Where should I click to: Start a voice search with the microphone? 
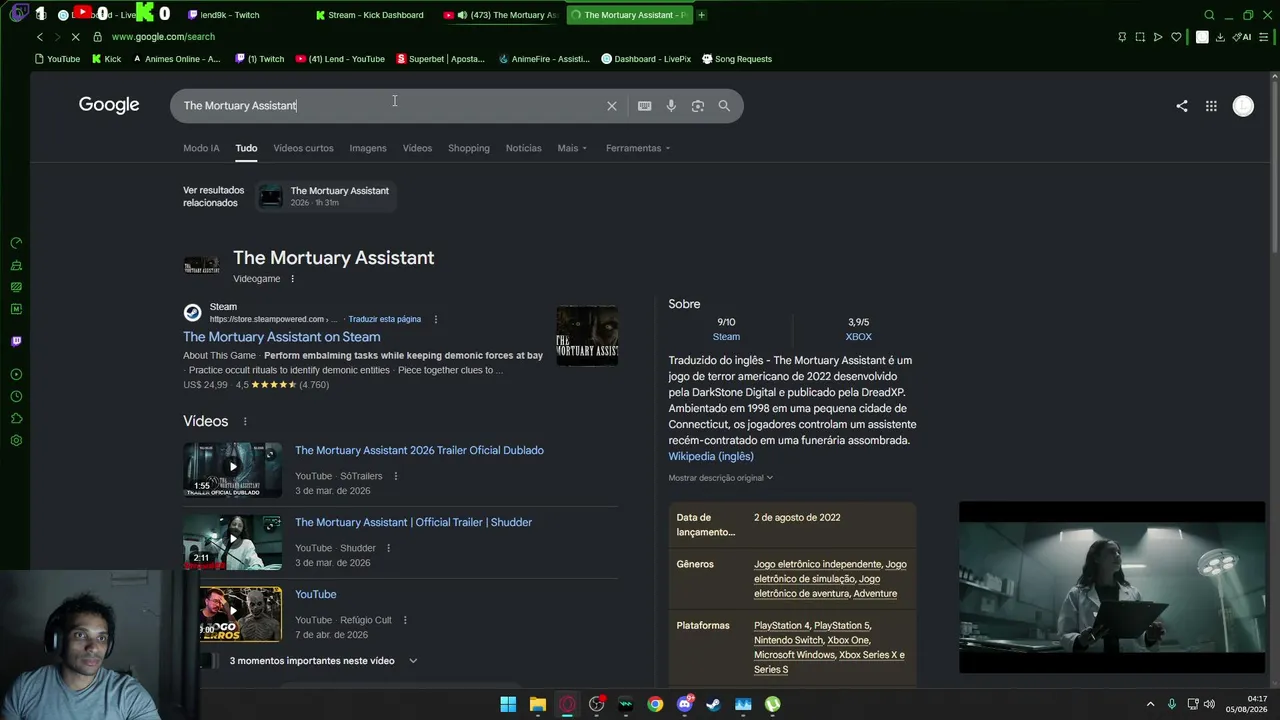click(x=671, y=106)
